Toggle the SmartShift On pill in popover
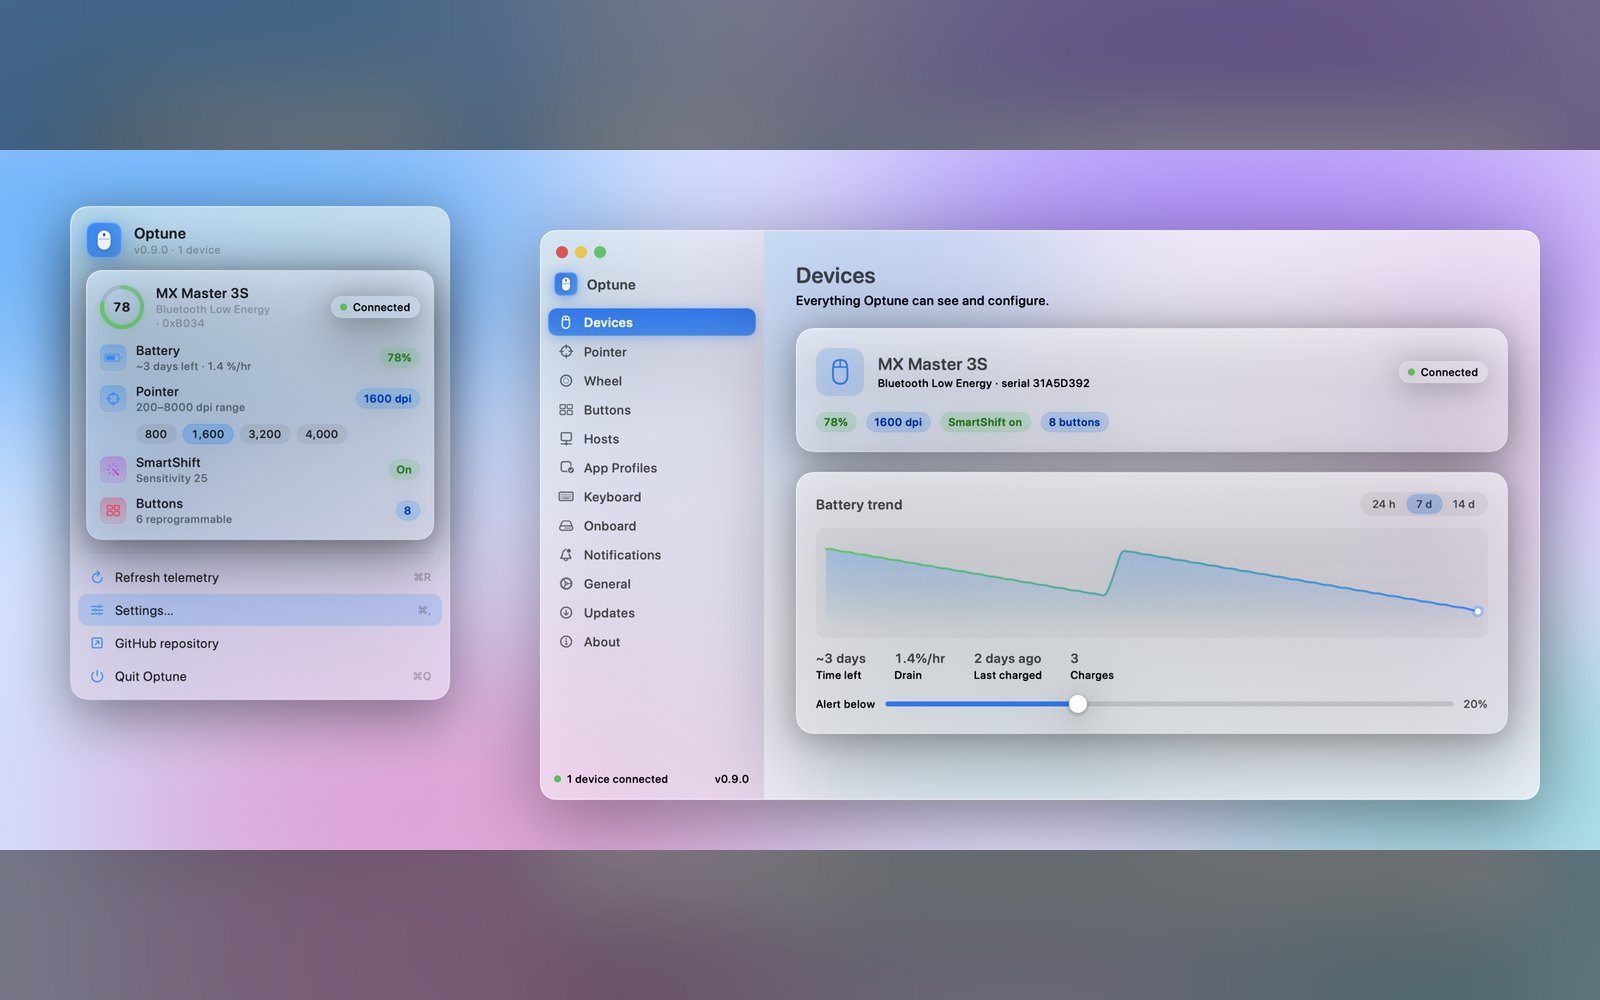 tap(404, 469)
